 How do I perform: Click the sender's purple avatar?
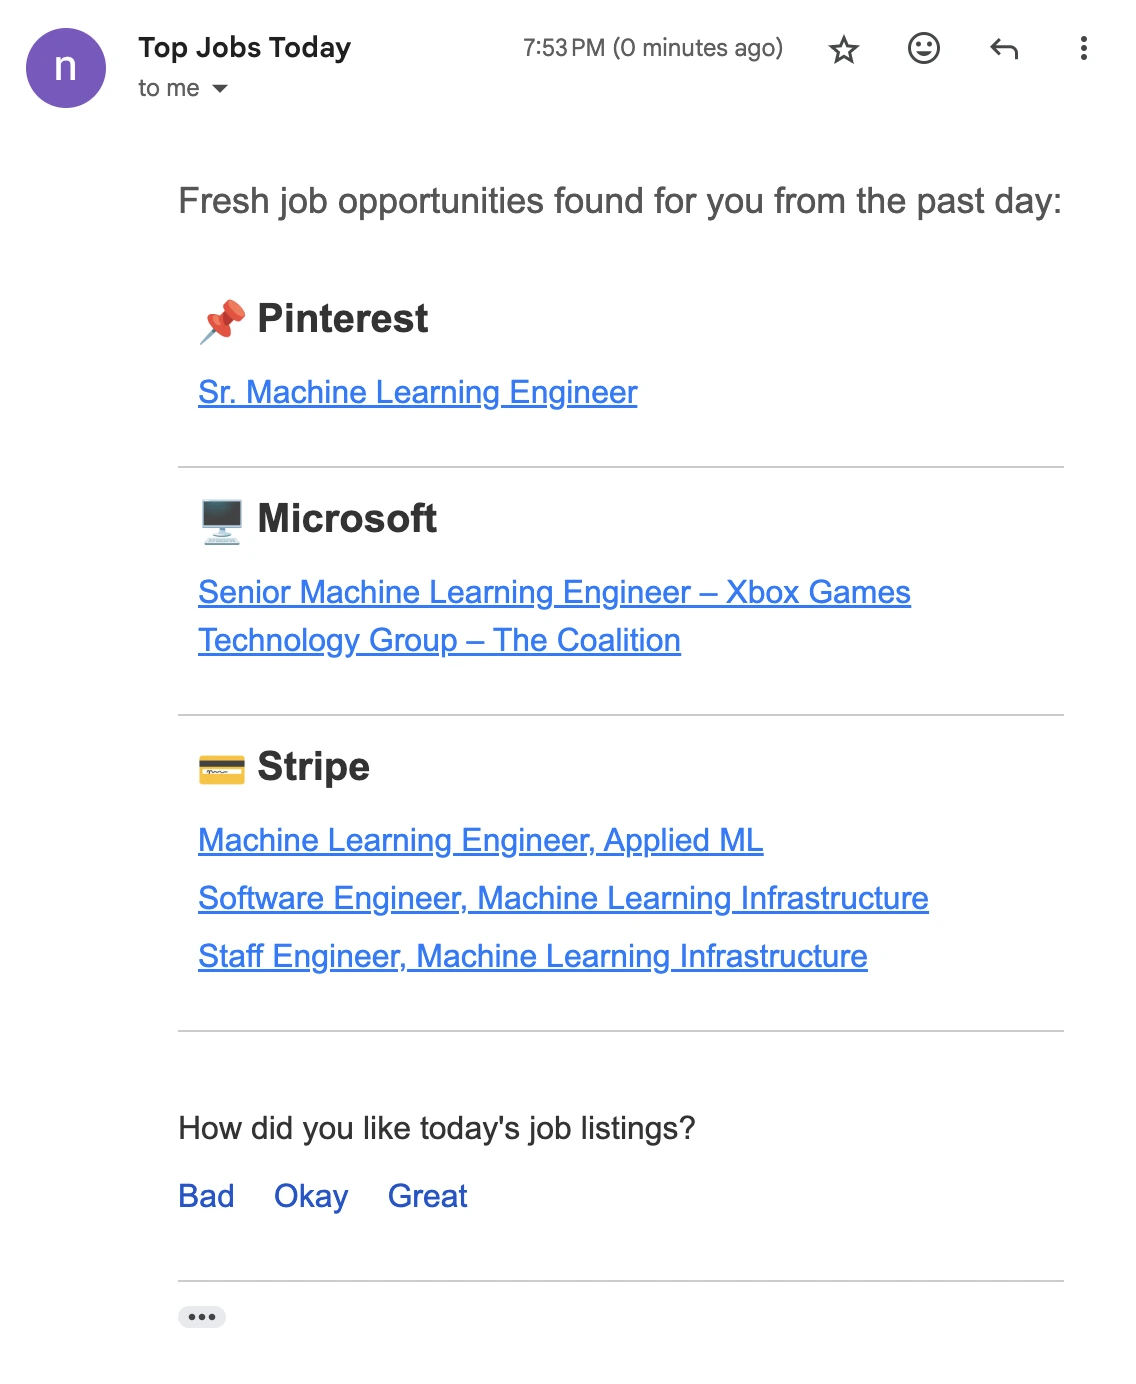[x=64, y=67]
